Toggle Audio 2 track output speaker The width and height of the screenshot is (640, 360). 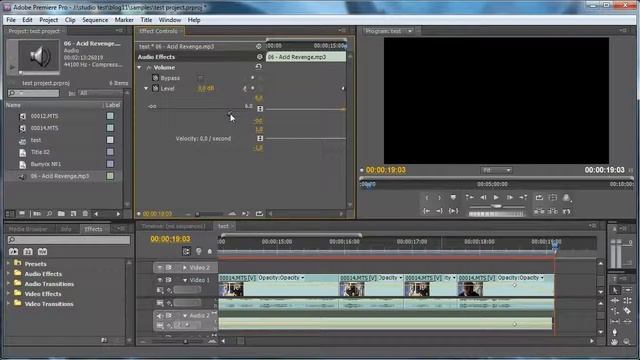(160, 316)
